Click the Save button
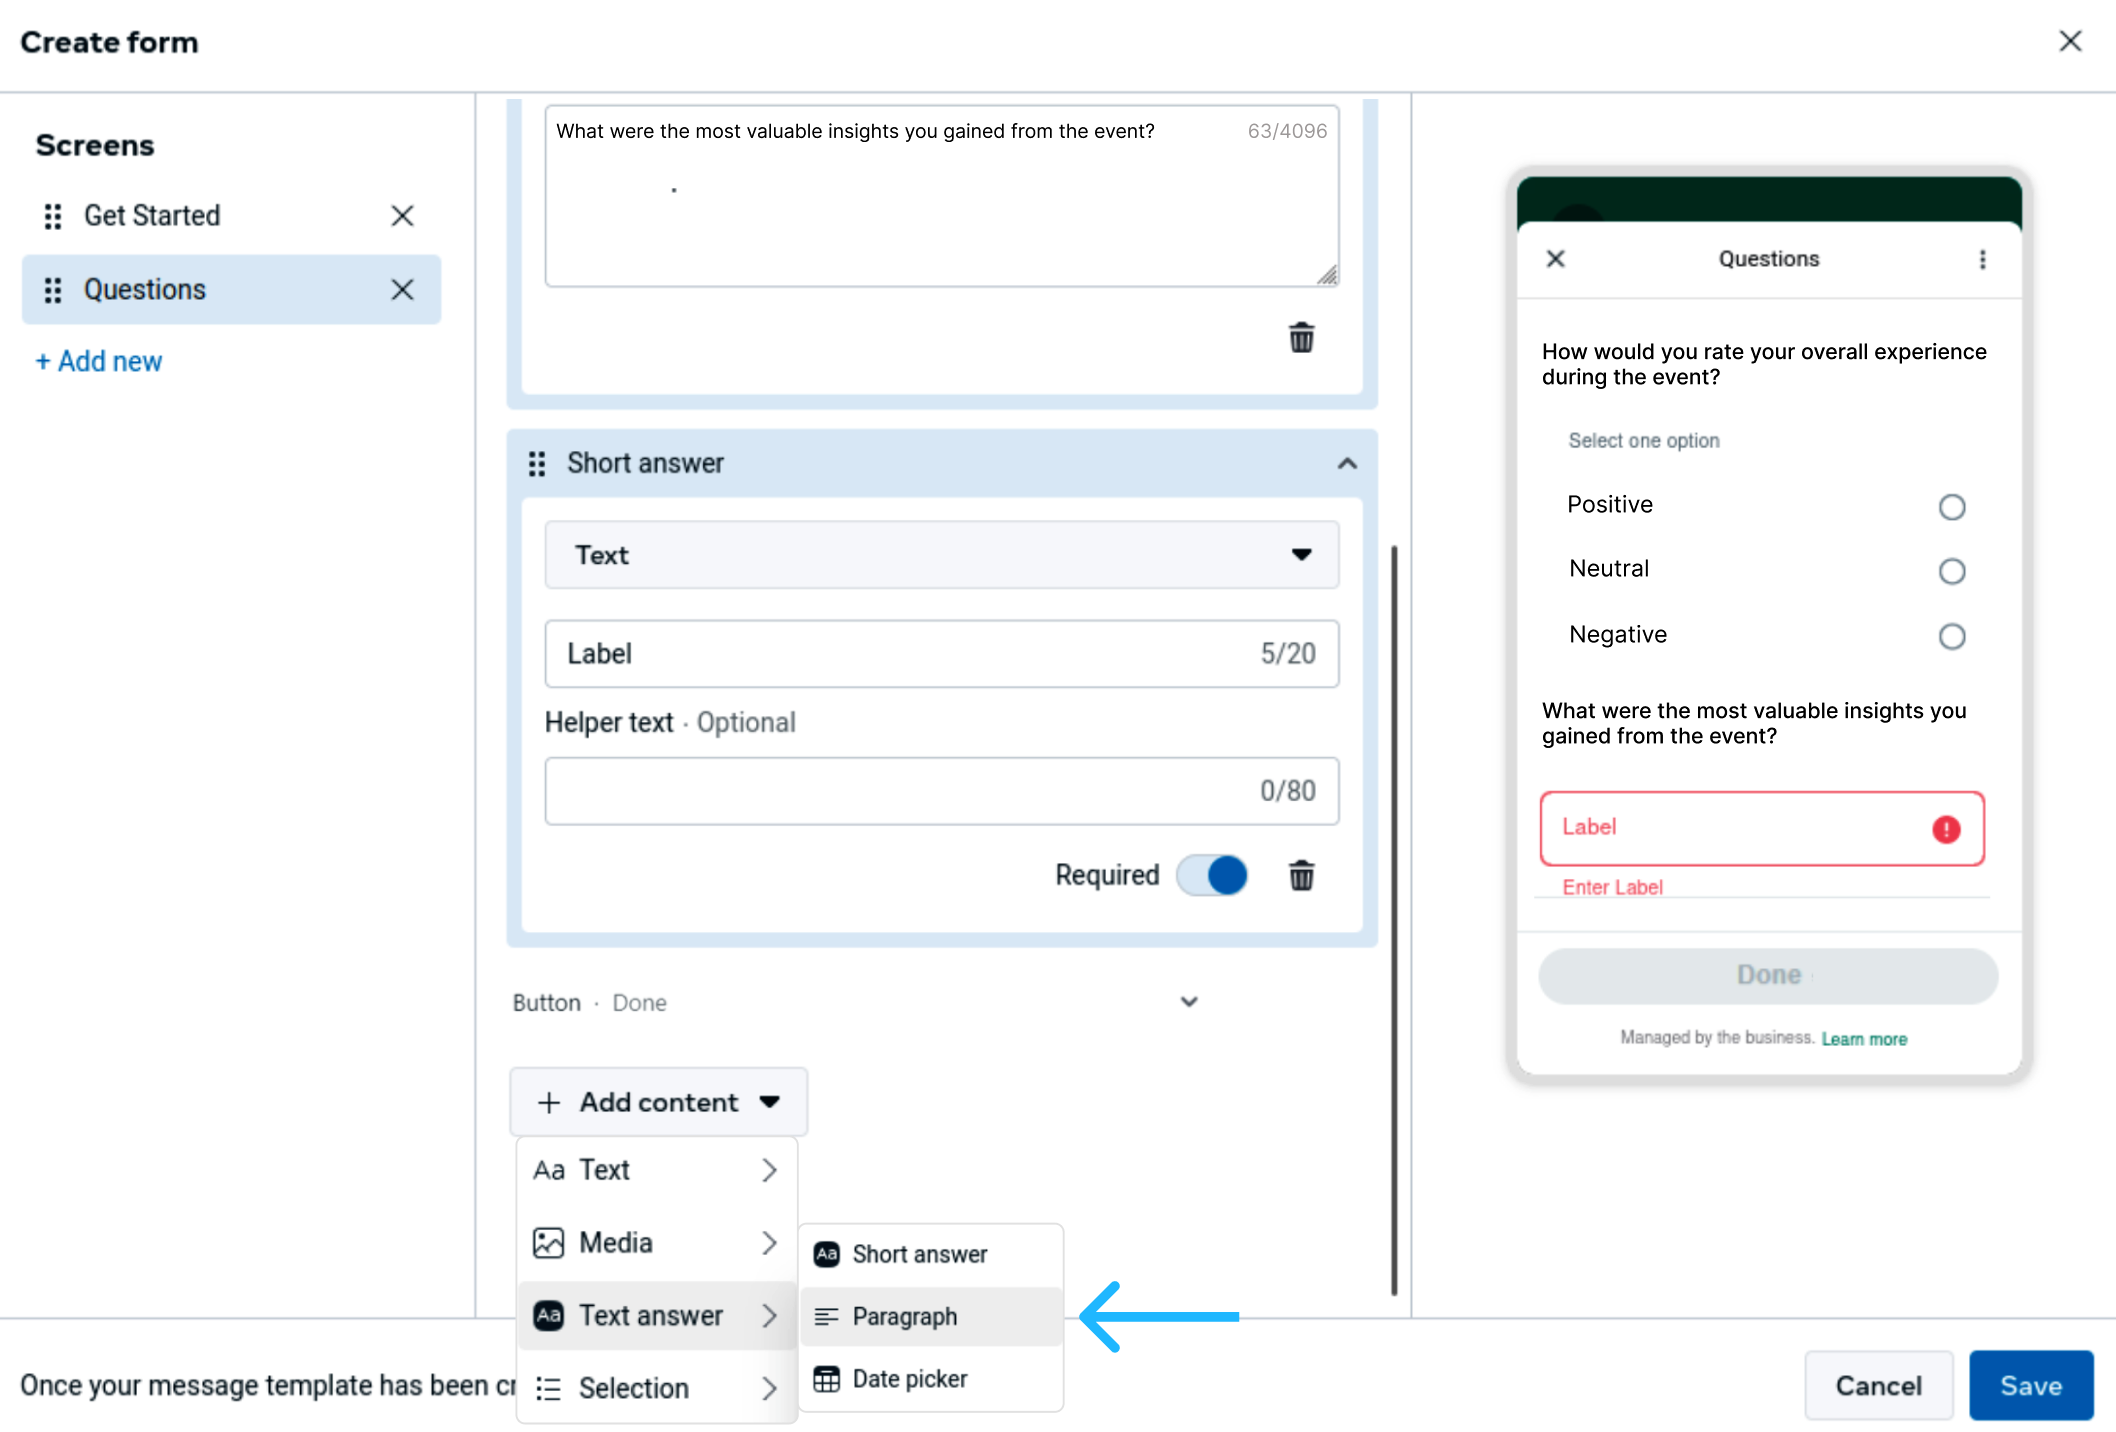The image size is (2116, 1432). 2030,1385
